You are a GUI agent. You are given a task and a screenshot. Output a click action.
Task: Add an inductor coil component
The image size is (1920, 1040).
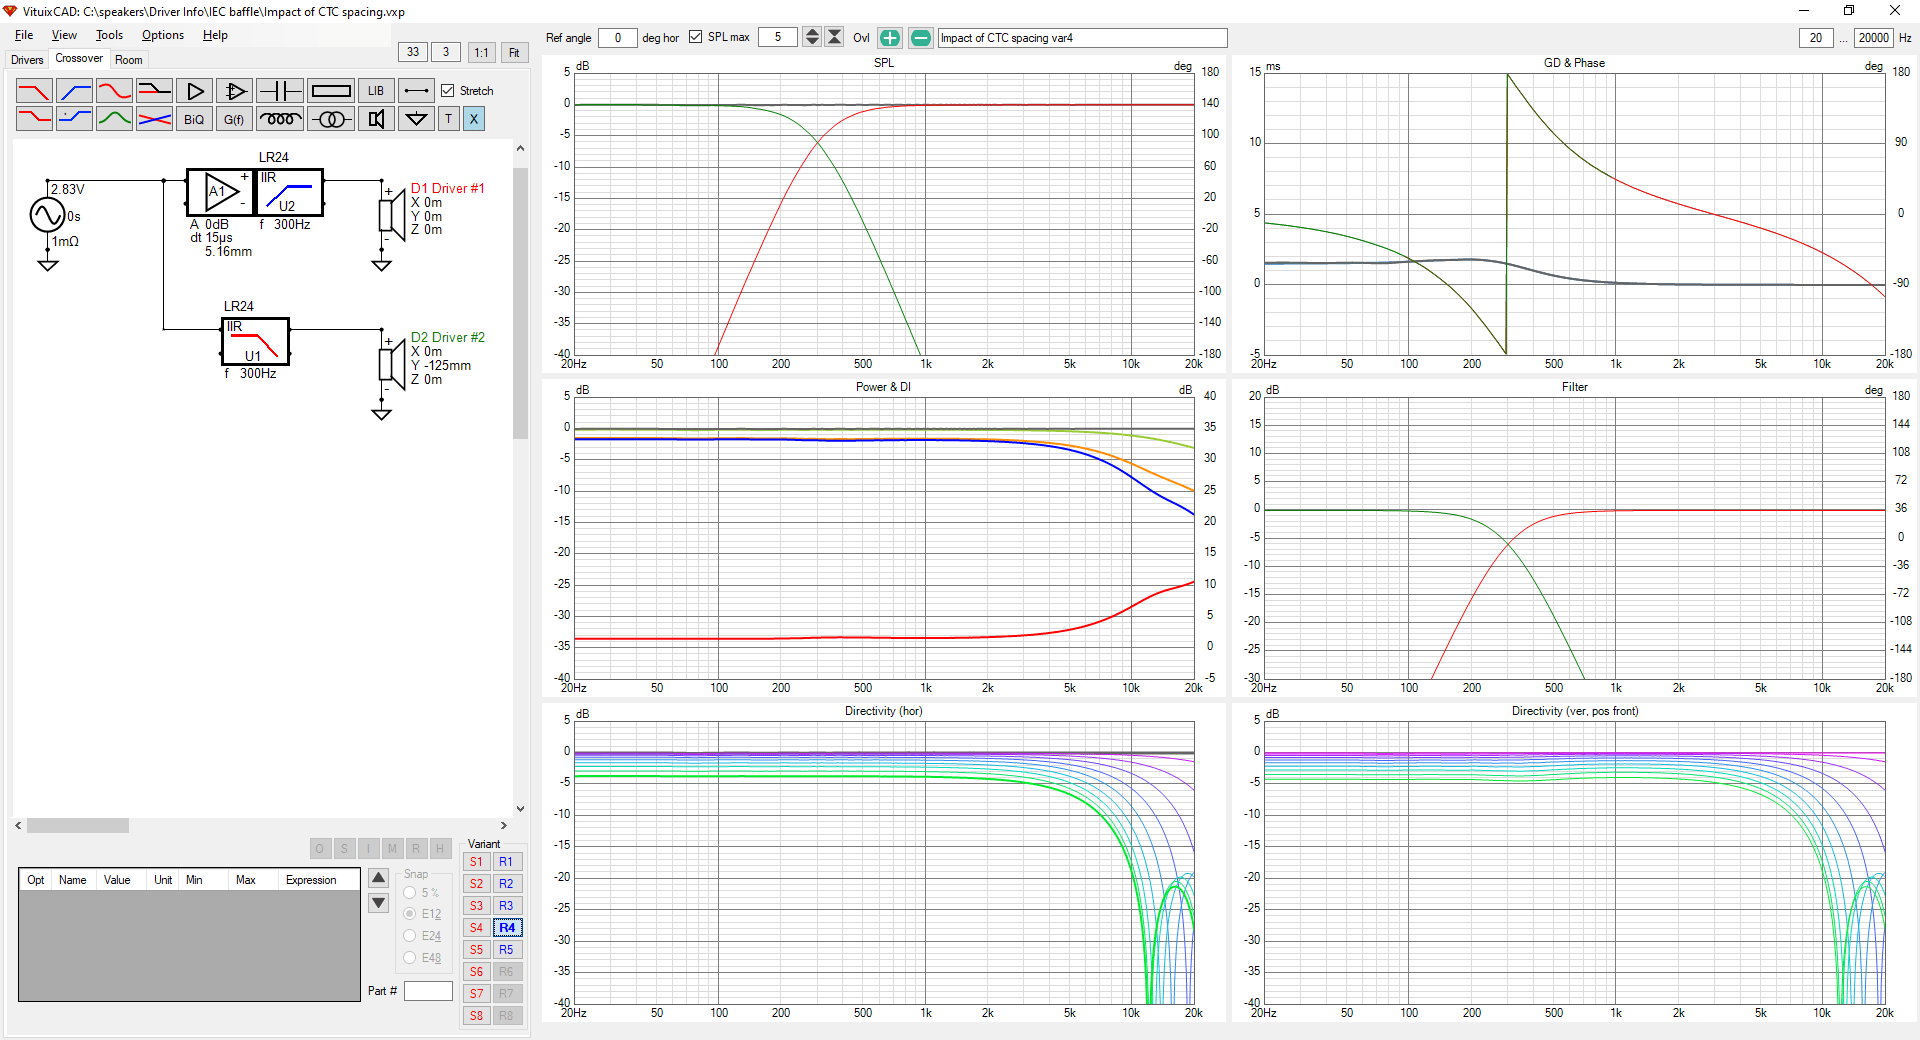(280, 119)
